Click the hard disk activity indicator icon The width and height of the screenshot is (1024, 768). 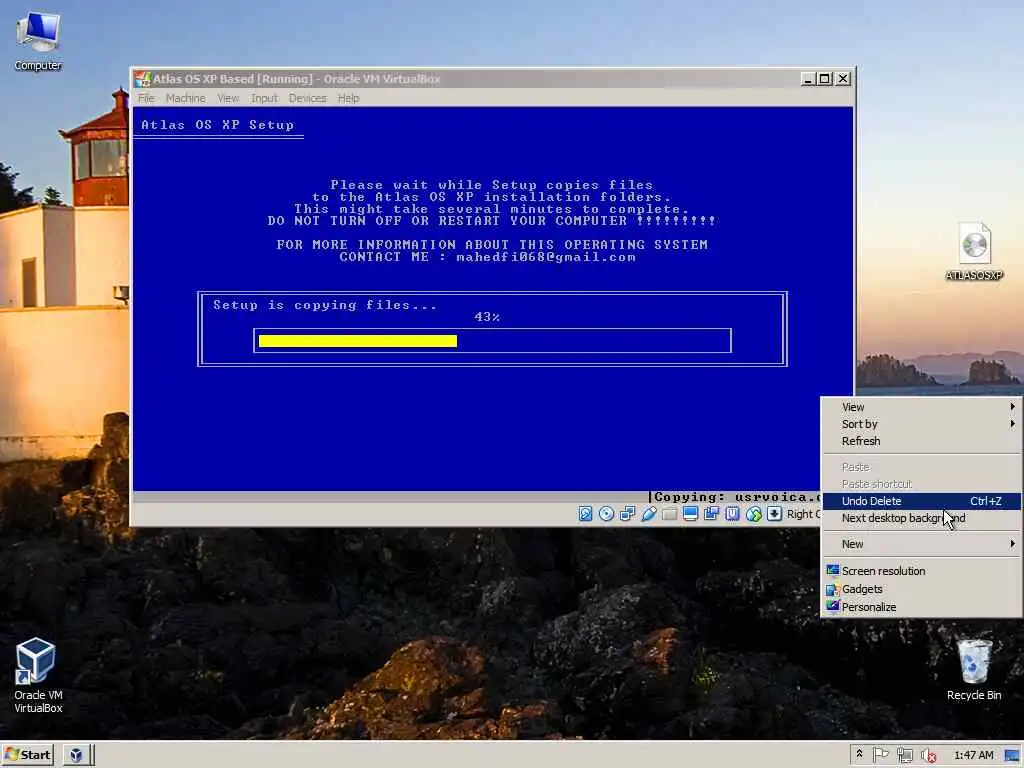(585, 514)
